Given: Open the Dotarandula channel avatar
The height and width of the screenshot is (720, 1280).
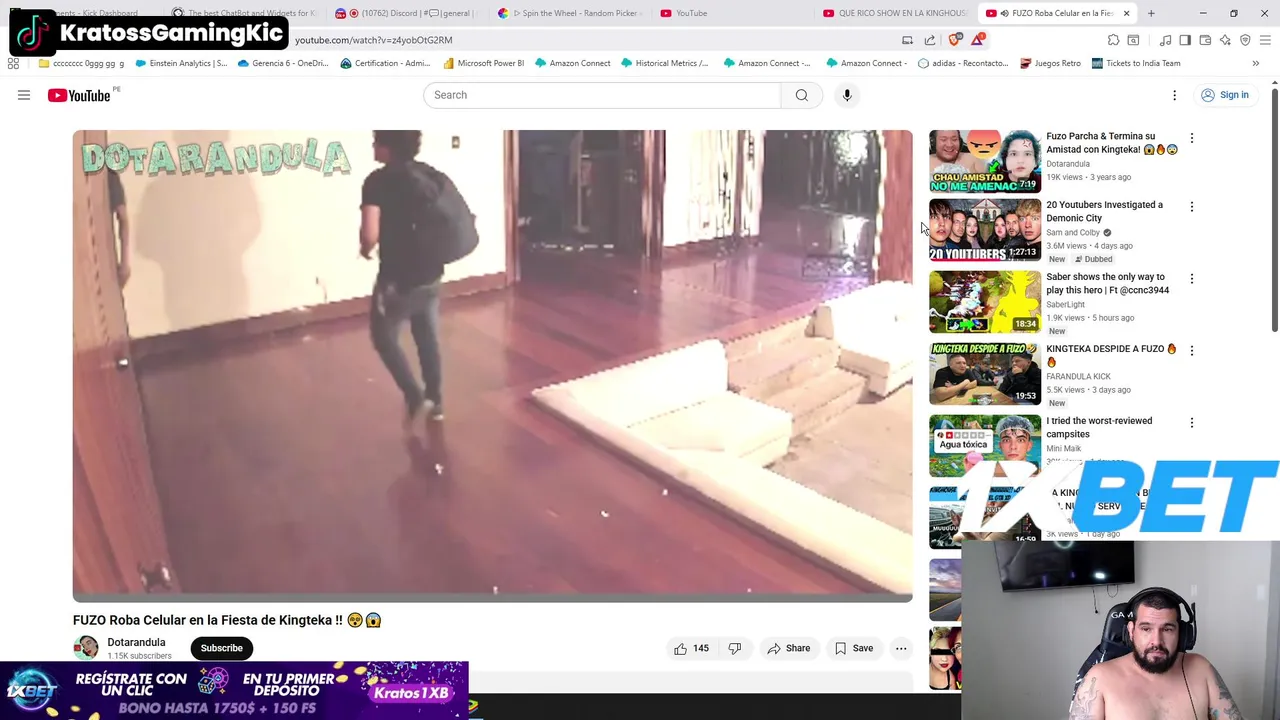Looking at the screenshot, I should tap(86, 648).
